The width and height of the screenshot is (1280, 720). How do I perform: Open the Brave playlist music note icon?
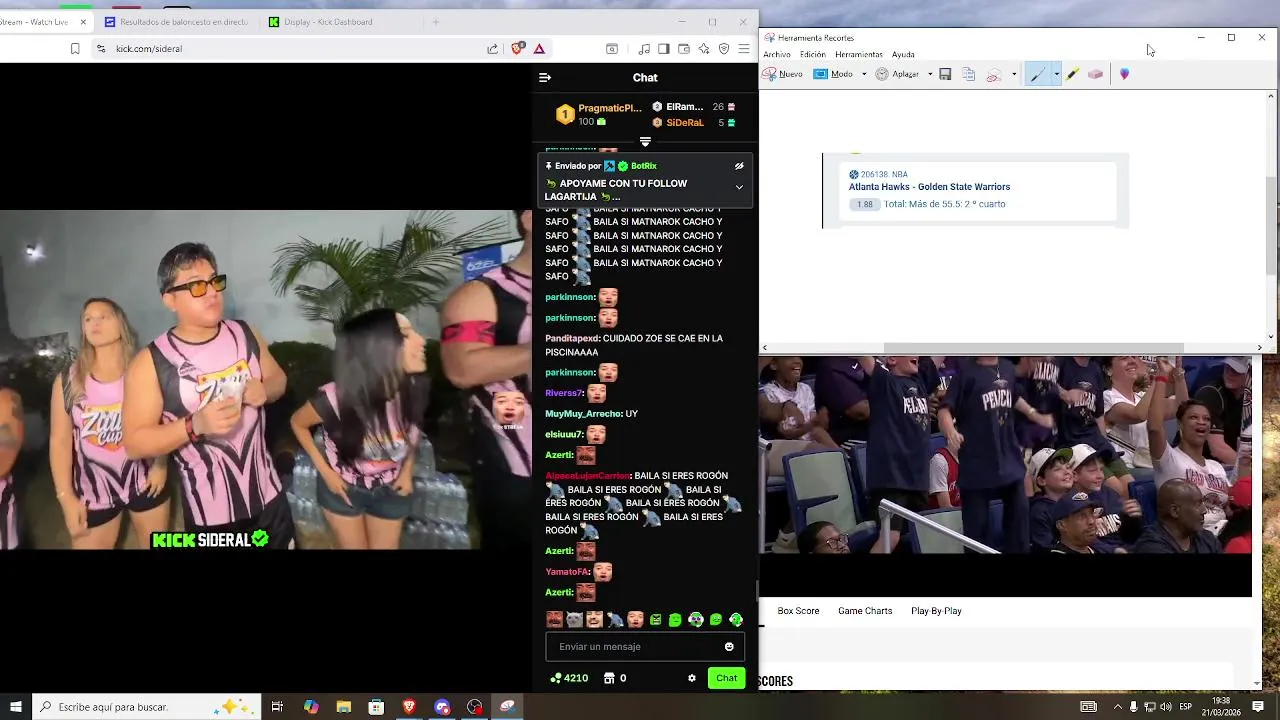644,48
